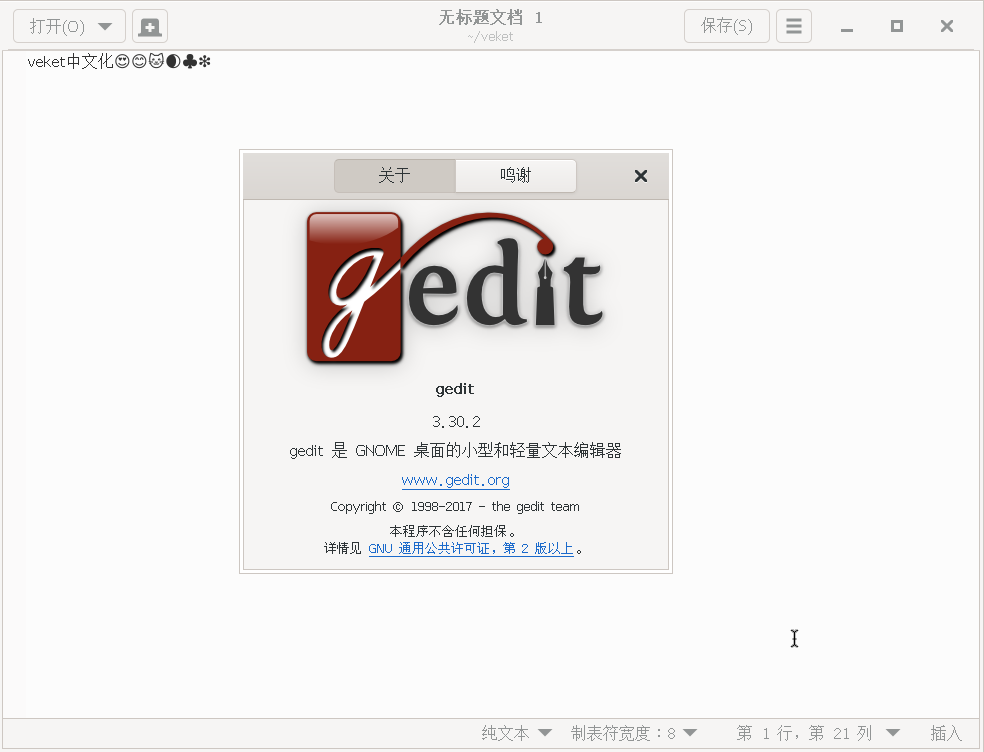Click the gedit logo image
The image size is (984, 752).
point(455,287)
